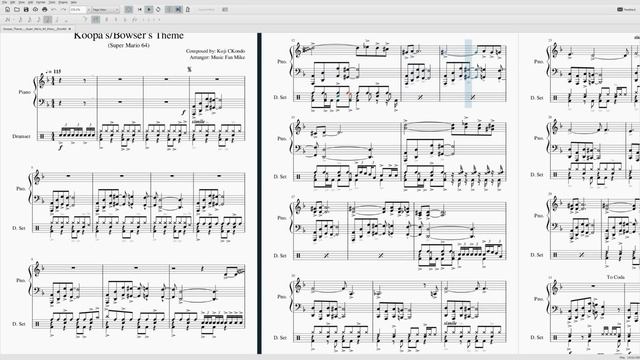Apply natural accidental from toolbar
Screen dimensions: 640x360
click(116, 19)
